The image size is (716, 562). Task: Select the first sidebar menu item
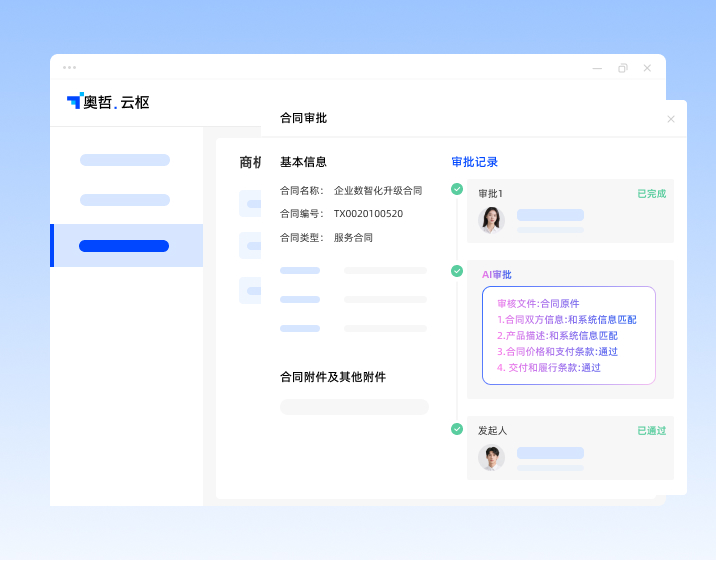click(x=124, y=160)
